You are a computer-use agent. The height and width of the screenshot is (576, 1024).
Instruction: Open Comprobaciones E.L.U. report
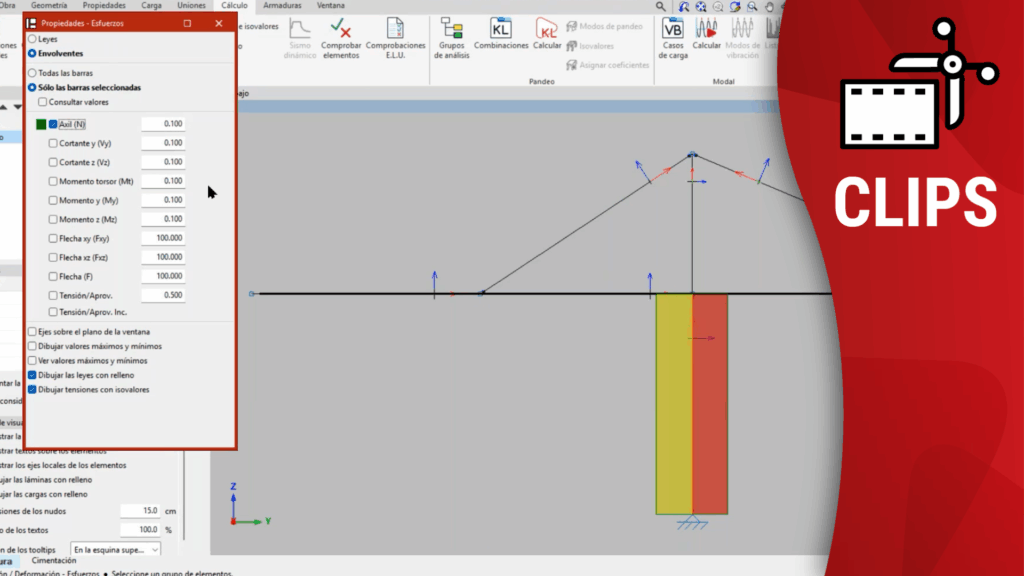(x=395, y=29)
